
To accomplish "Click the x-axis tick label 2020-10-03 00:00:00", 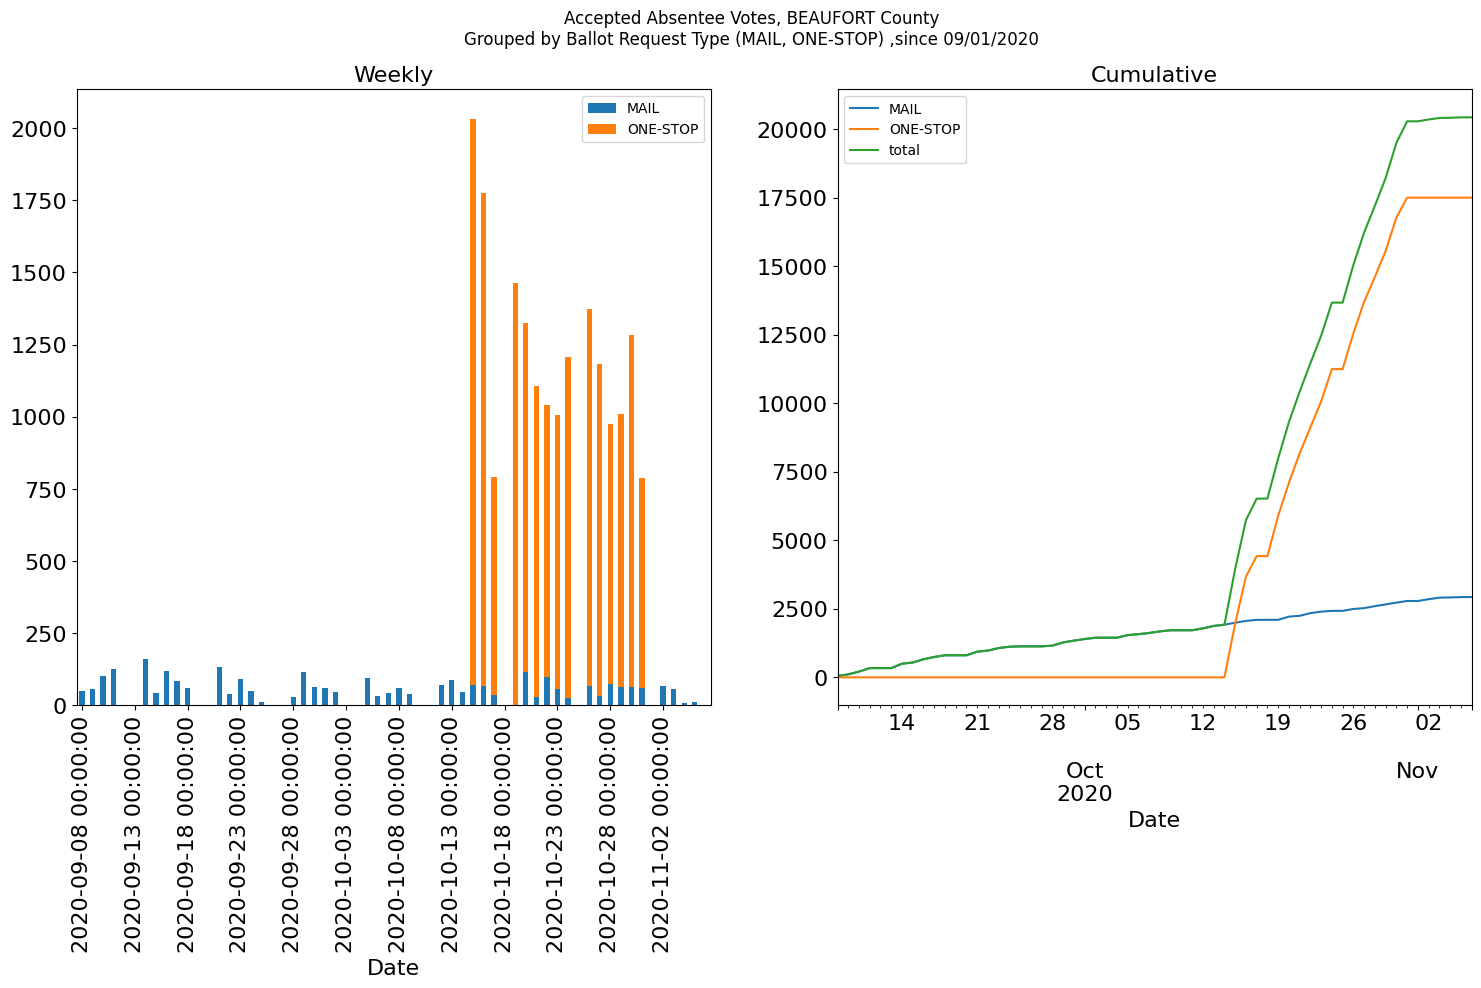I will click(x=346, y=833).
